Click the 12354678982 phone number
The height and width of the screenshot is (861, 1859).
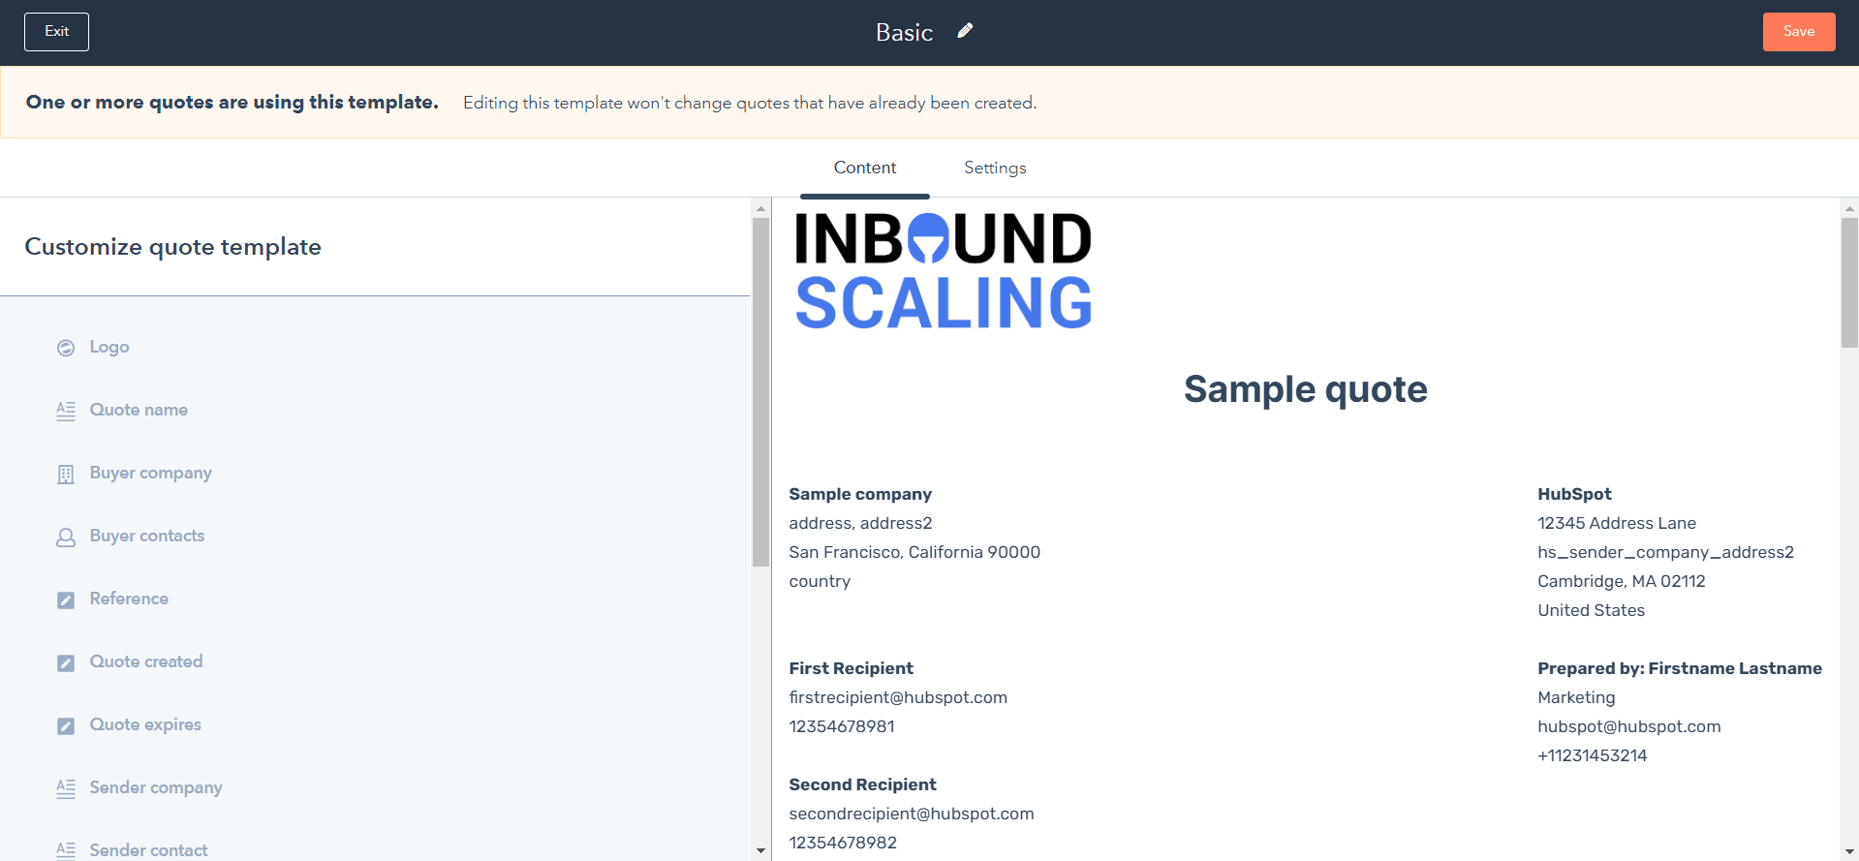point(843,843)
